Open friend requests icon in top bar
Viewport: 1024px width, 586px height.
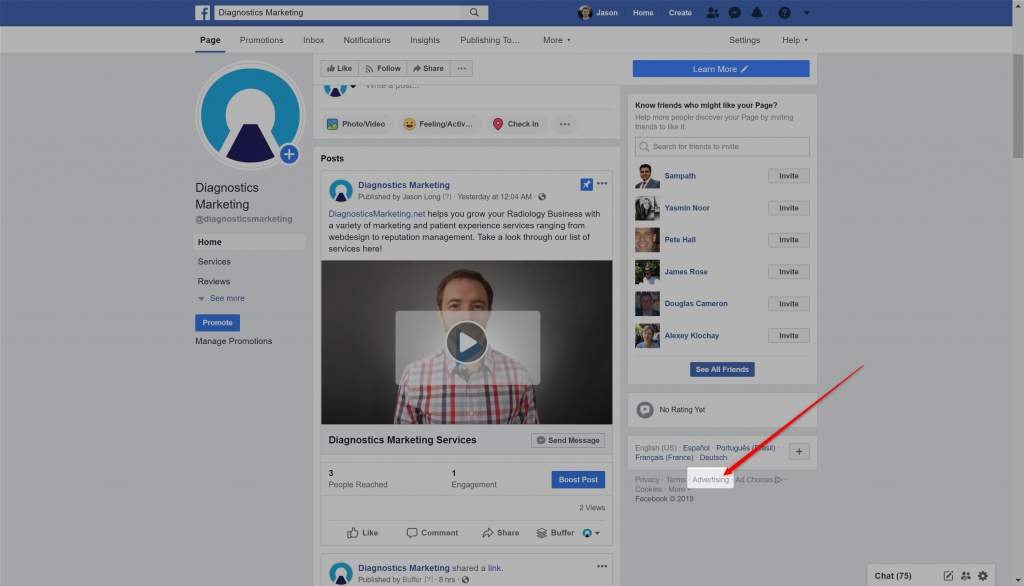(712, 12)
